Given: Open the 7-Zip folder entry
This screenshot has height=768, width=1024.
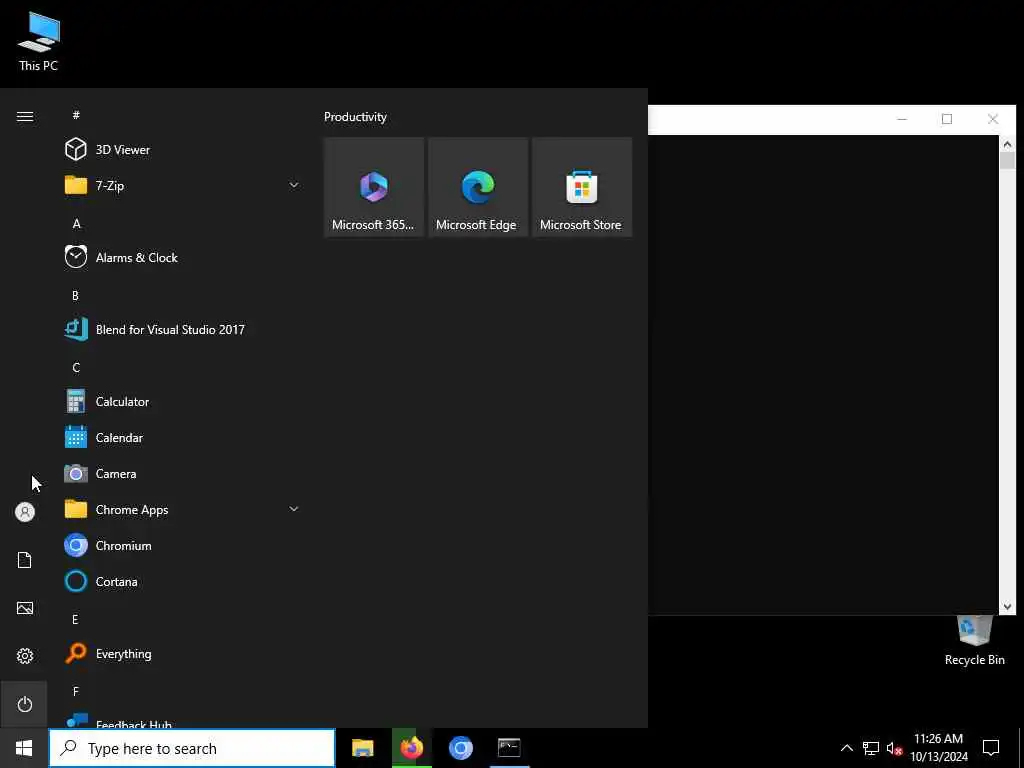Looking at the screenshot, I should tap(183, 185).
